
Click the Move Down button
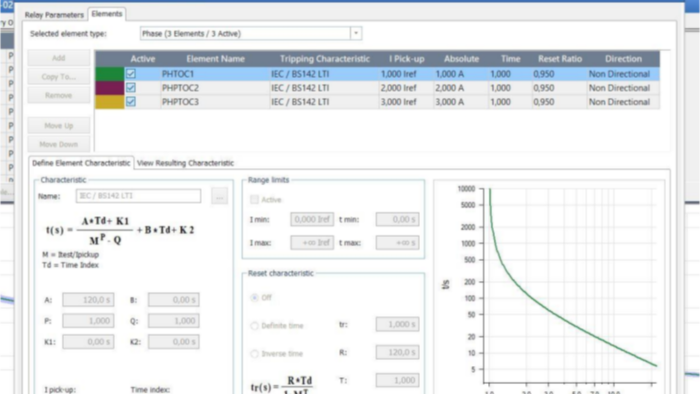58,144
